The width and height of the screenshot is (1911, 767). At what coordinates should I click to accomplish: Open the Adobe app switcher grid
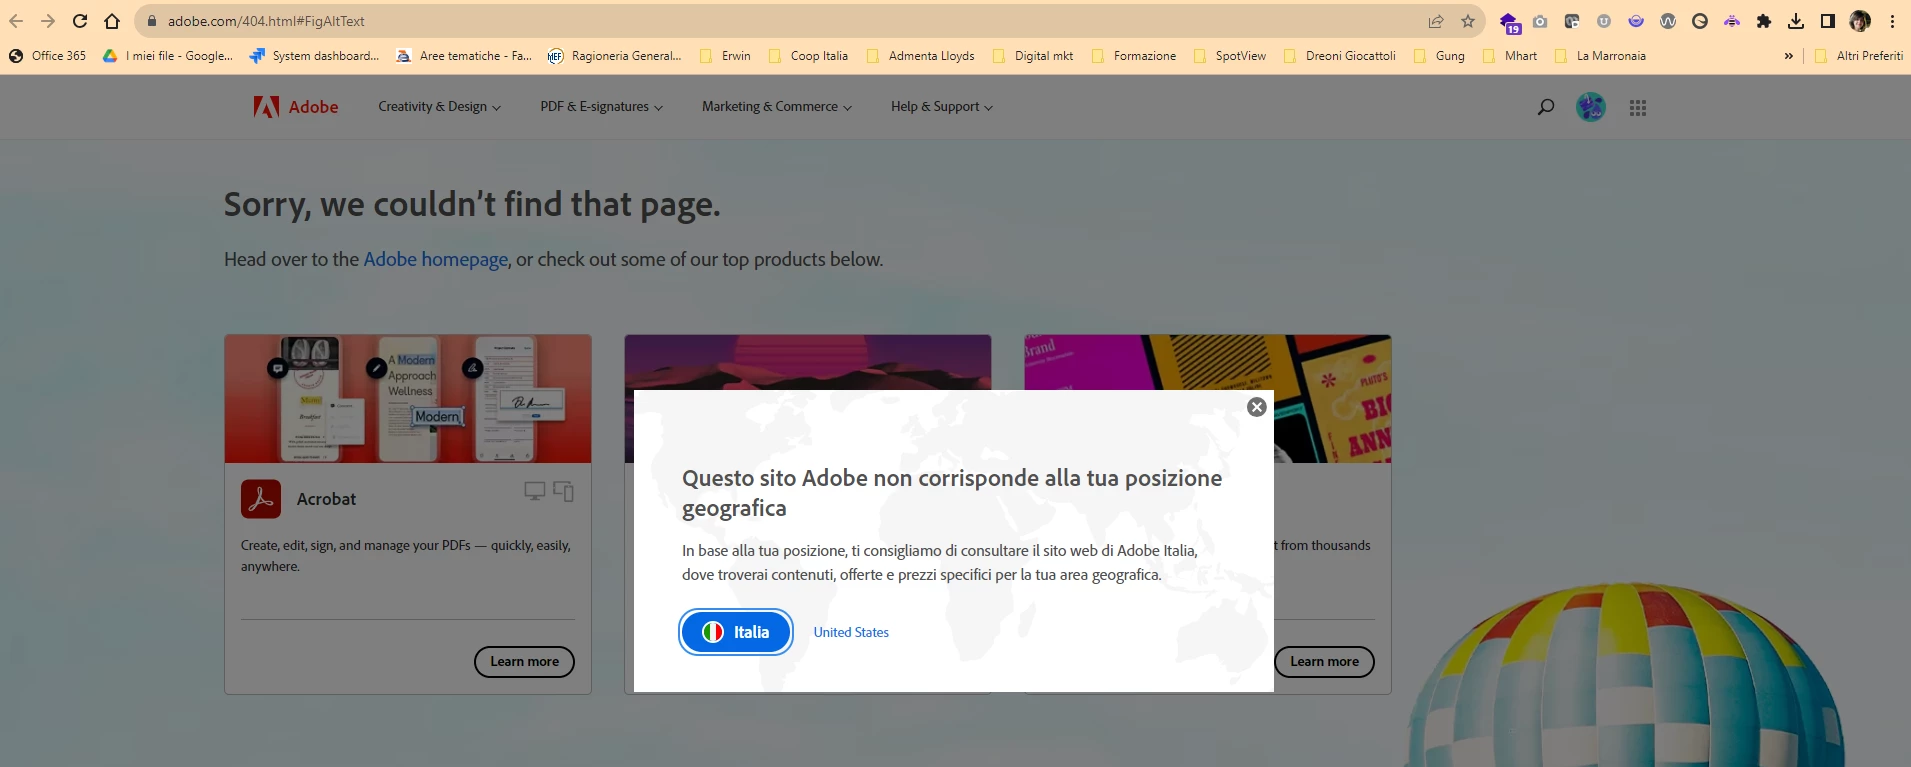[1637, 107]
